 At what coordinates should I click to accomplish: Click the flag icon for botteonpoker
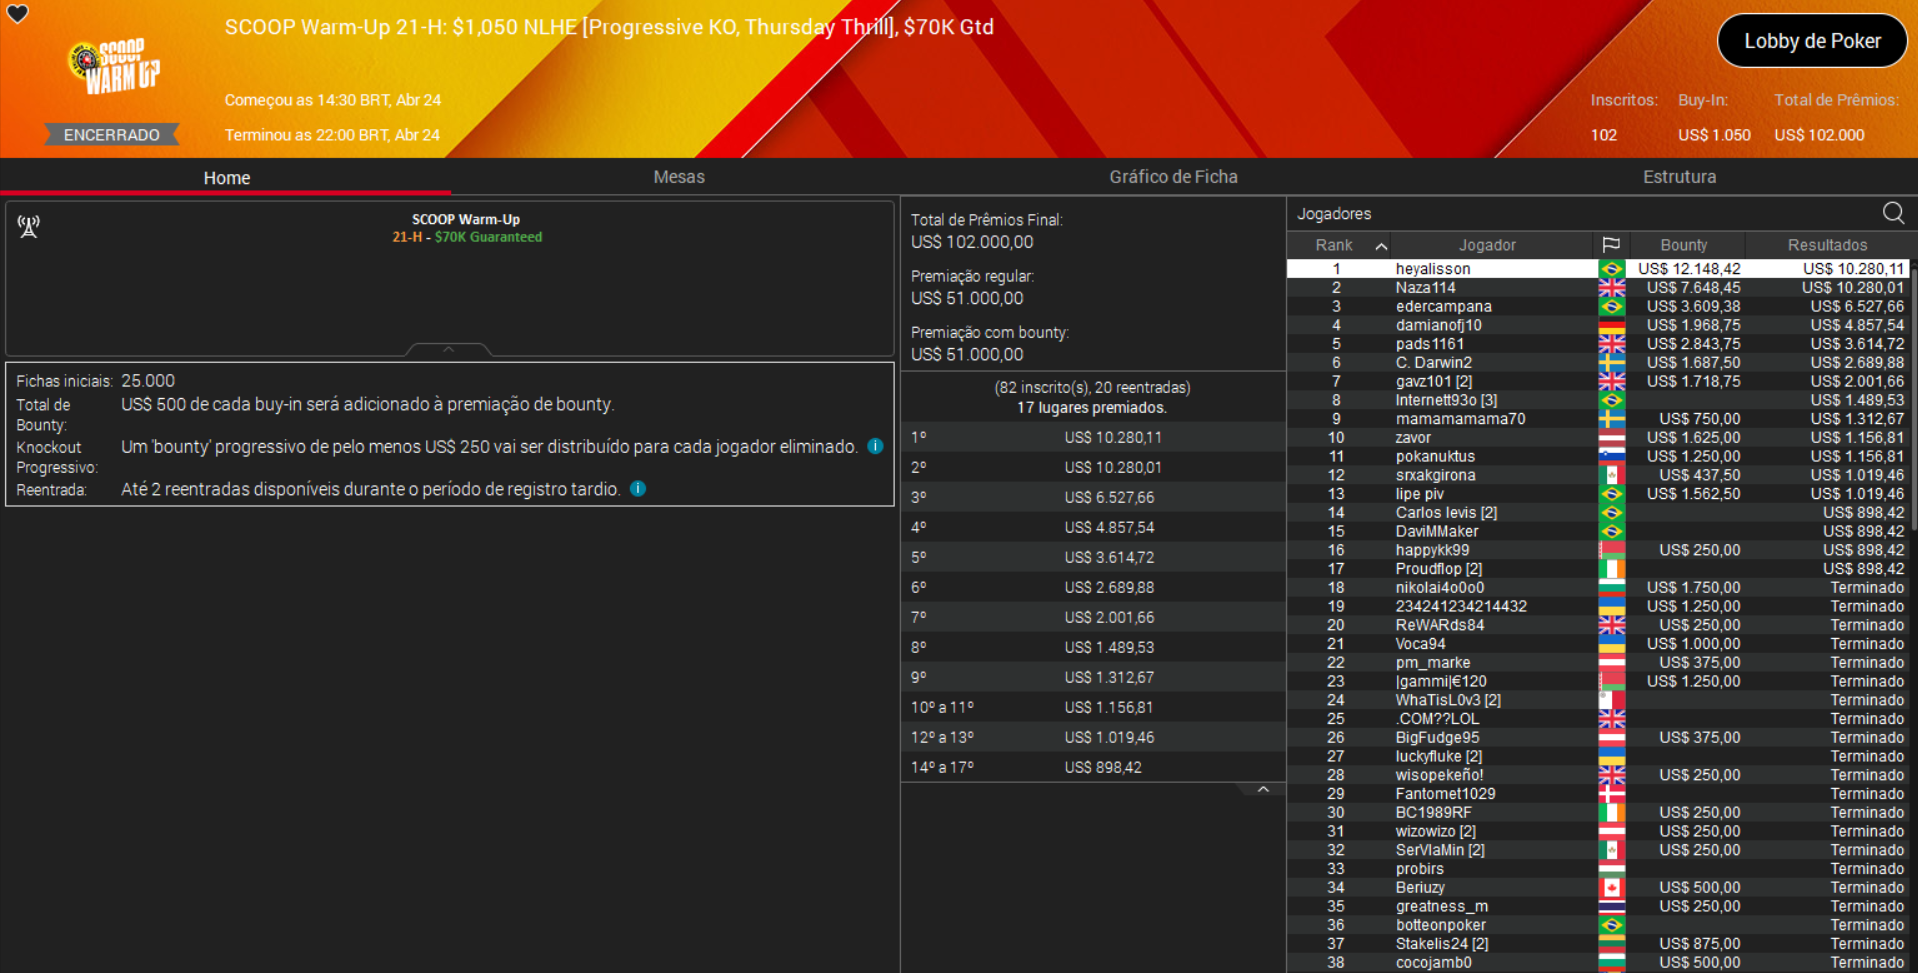point(1611,925)
